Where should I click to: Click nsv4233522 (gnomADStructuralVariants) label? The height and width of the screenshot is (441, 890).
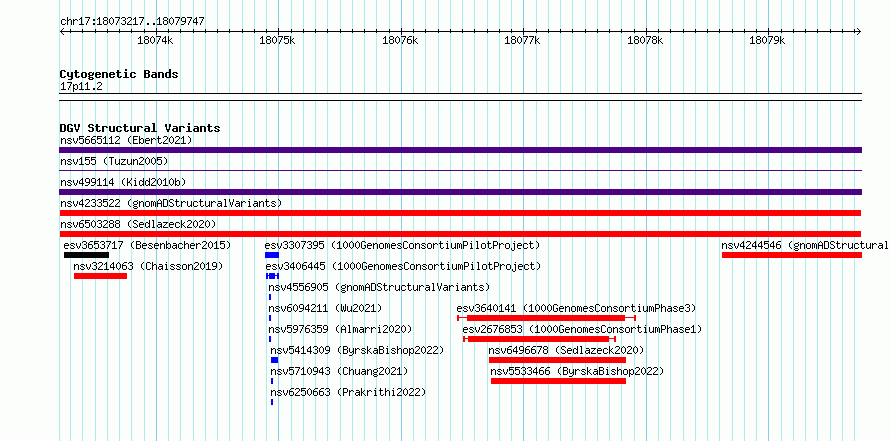pos(171,203)
